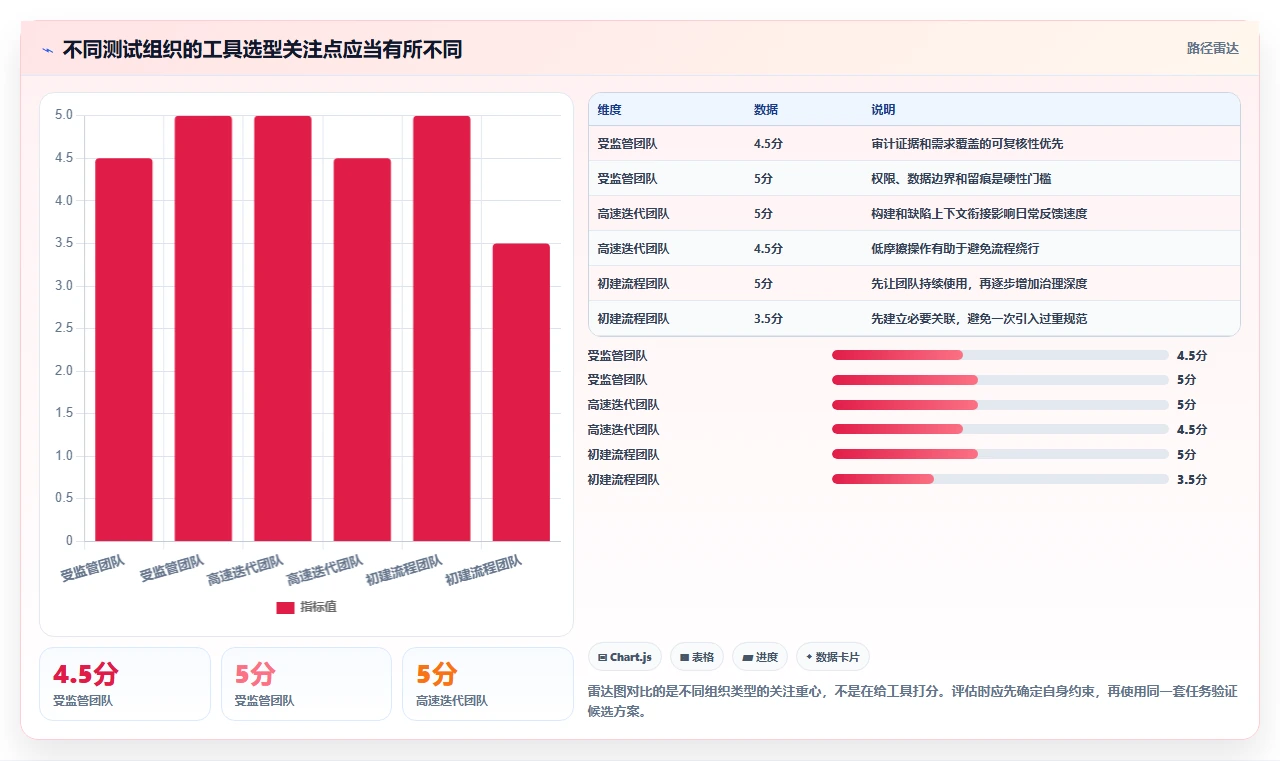Image resolution: width=1280 pixels, height=761 pixels.
Task: Click the progress bar for 初建流程团队 3.5分
Action: click(x=1000, y=479)
